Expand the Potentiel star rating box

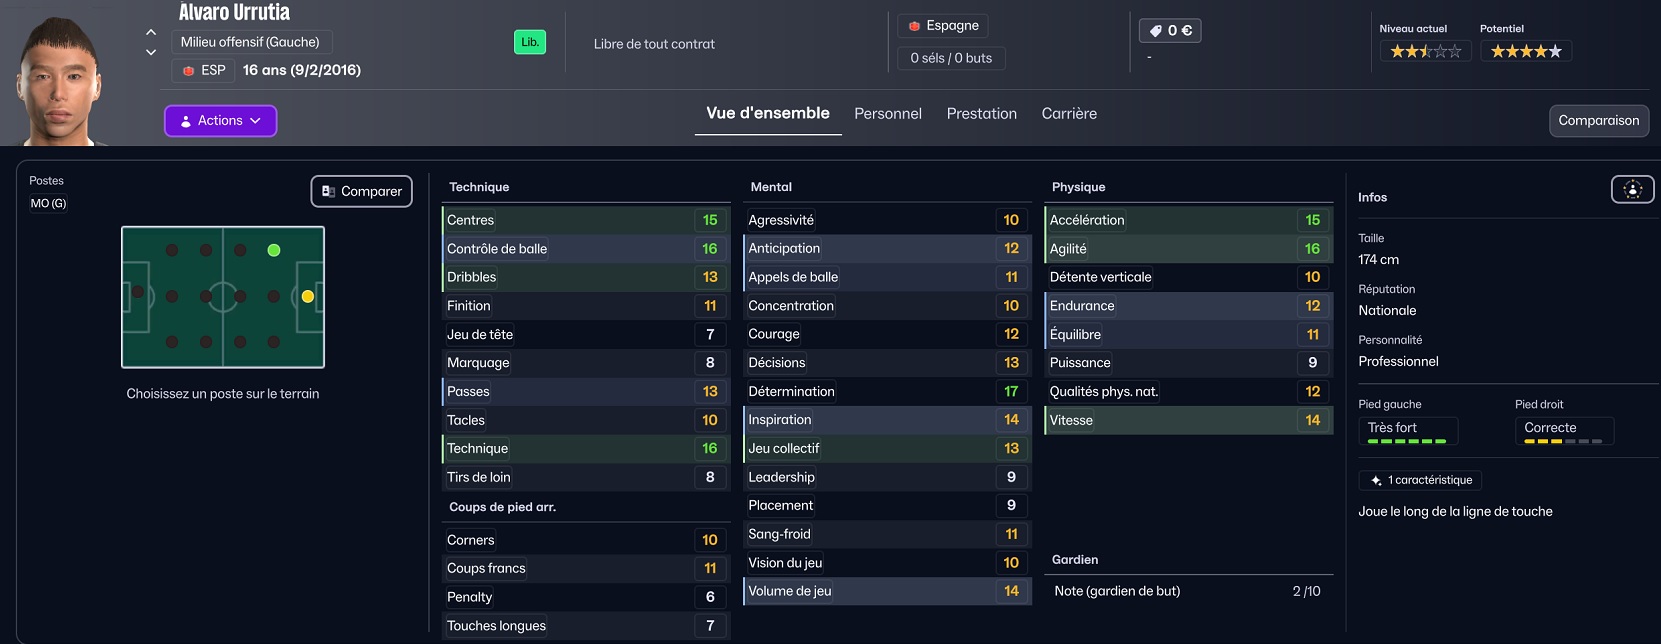[x=1525, y=51]
